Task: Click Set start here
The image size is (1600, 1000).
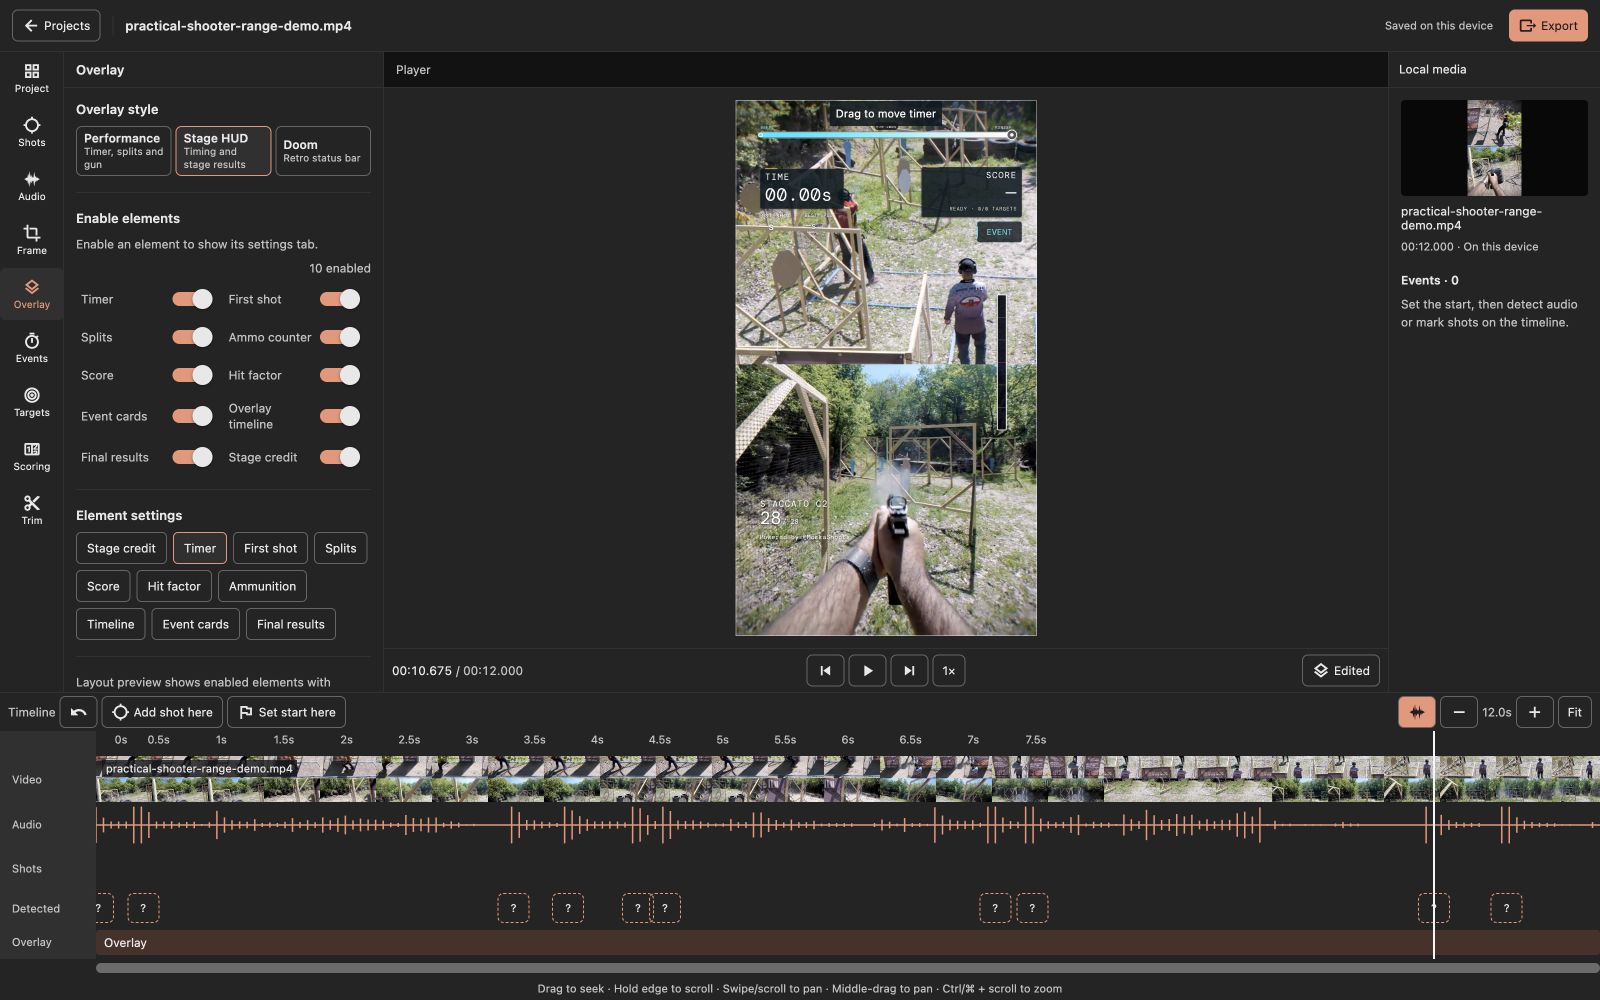Action: pyautogui.click(x=286, y=712)
